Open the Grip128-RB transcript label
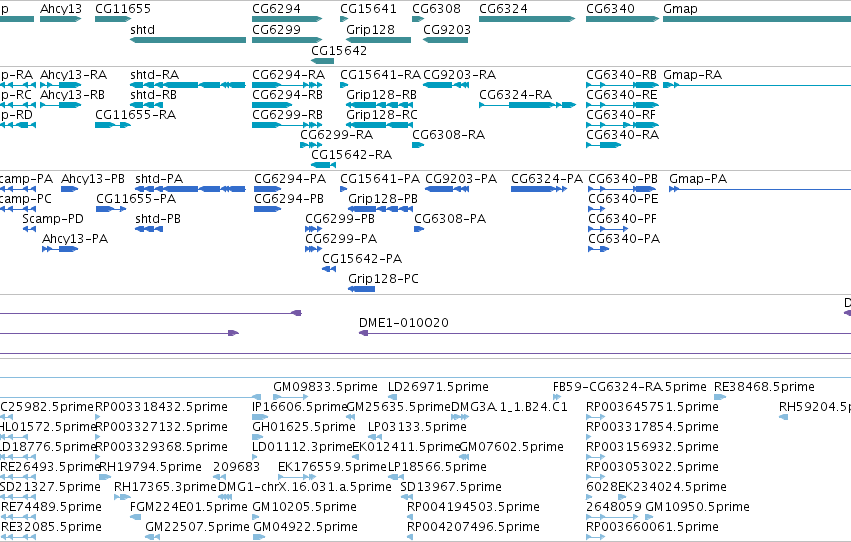851x542 pixels. [382, 95]
